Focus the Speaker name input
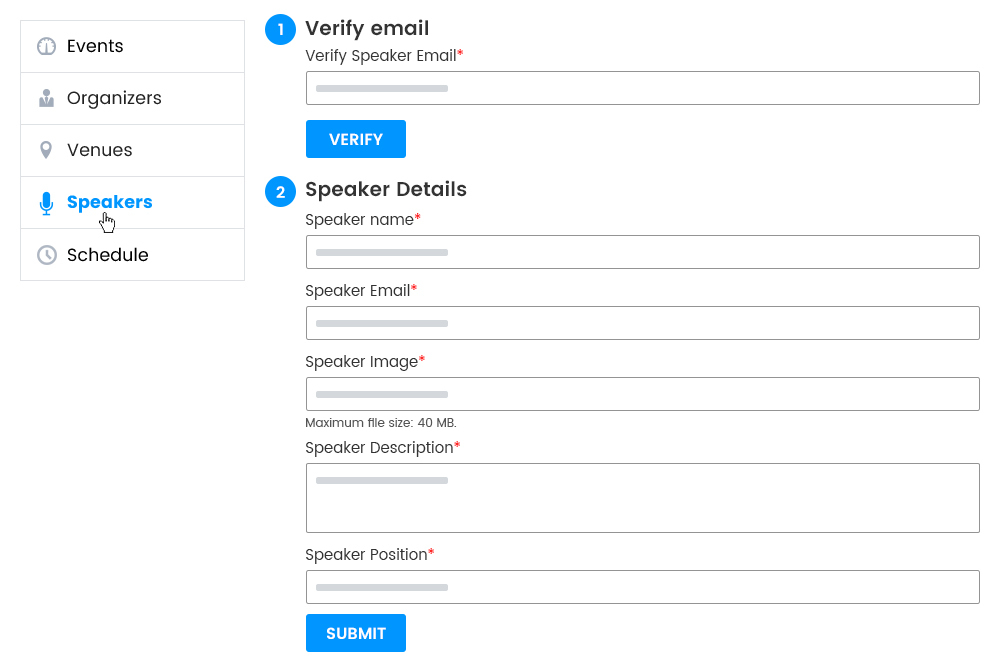The width and height of the screenshot is (1000, 667). pos(642,251)
